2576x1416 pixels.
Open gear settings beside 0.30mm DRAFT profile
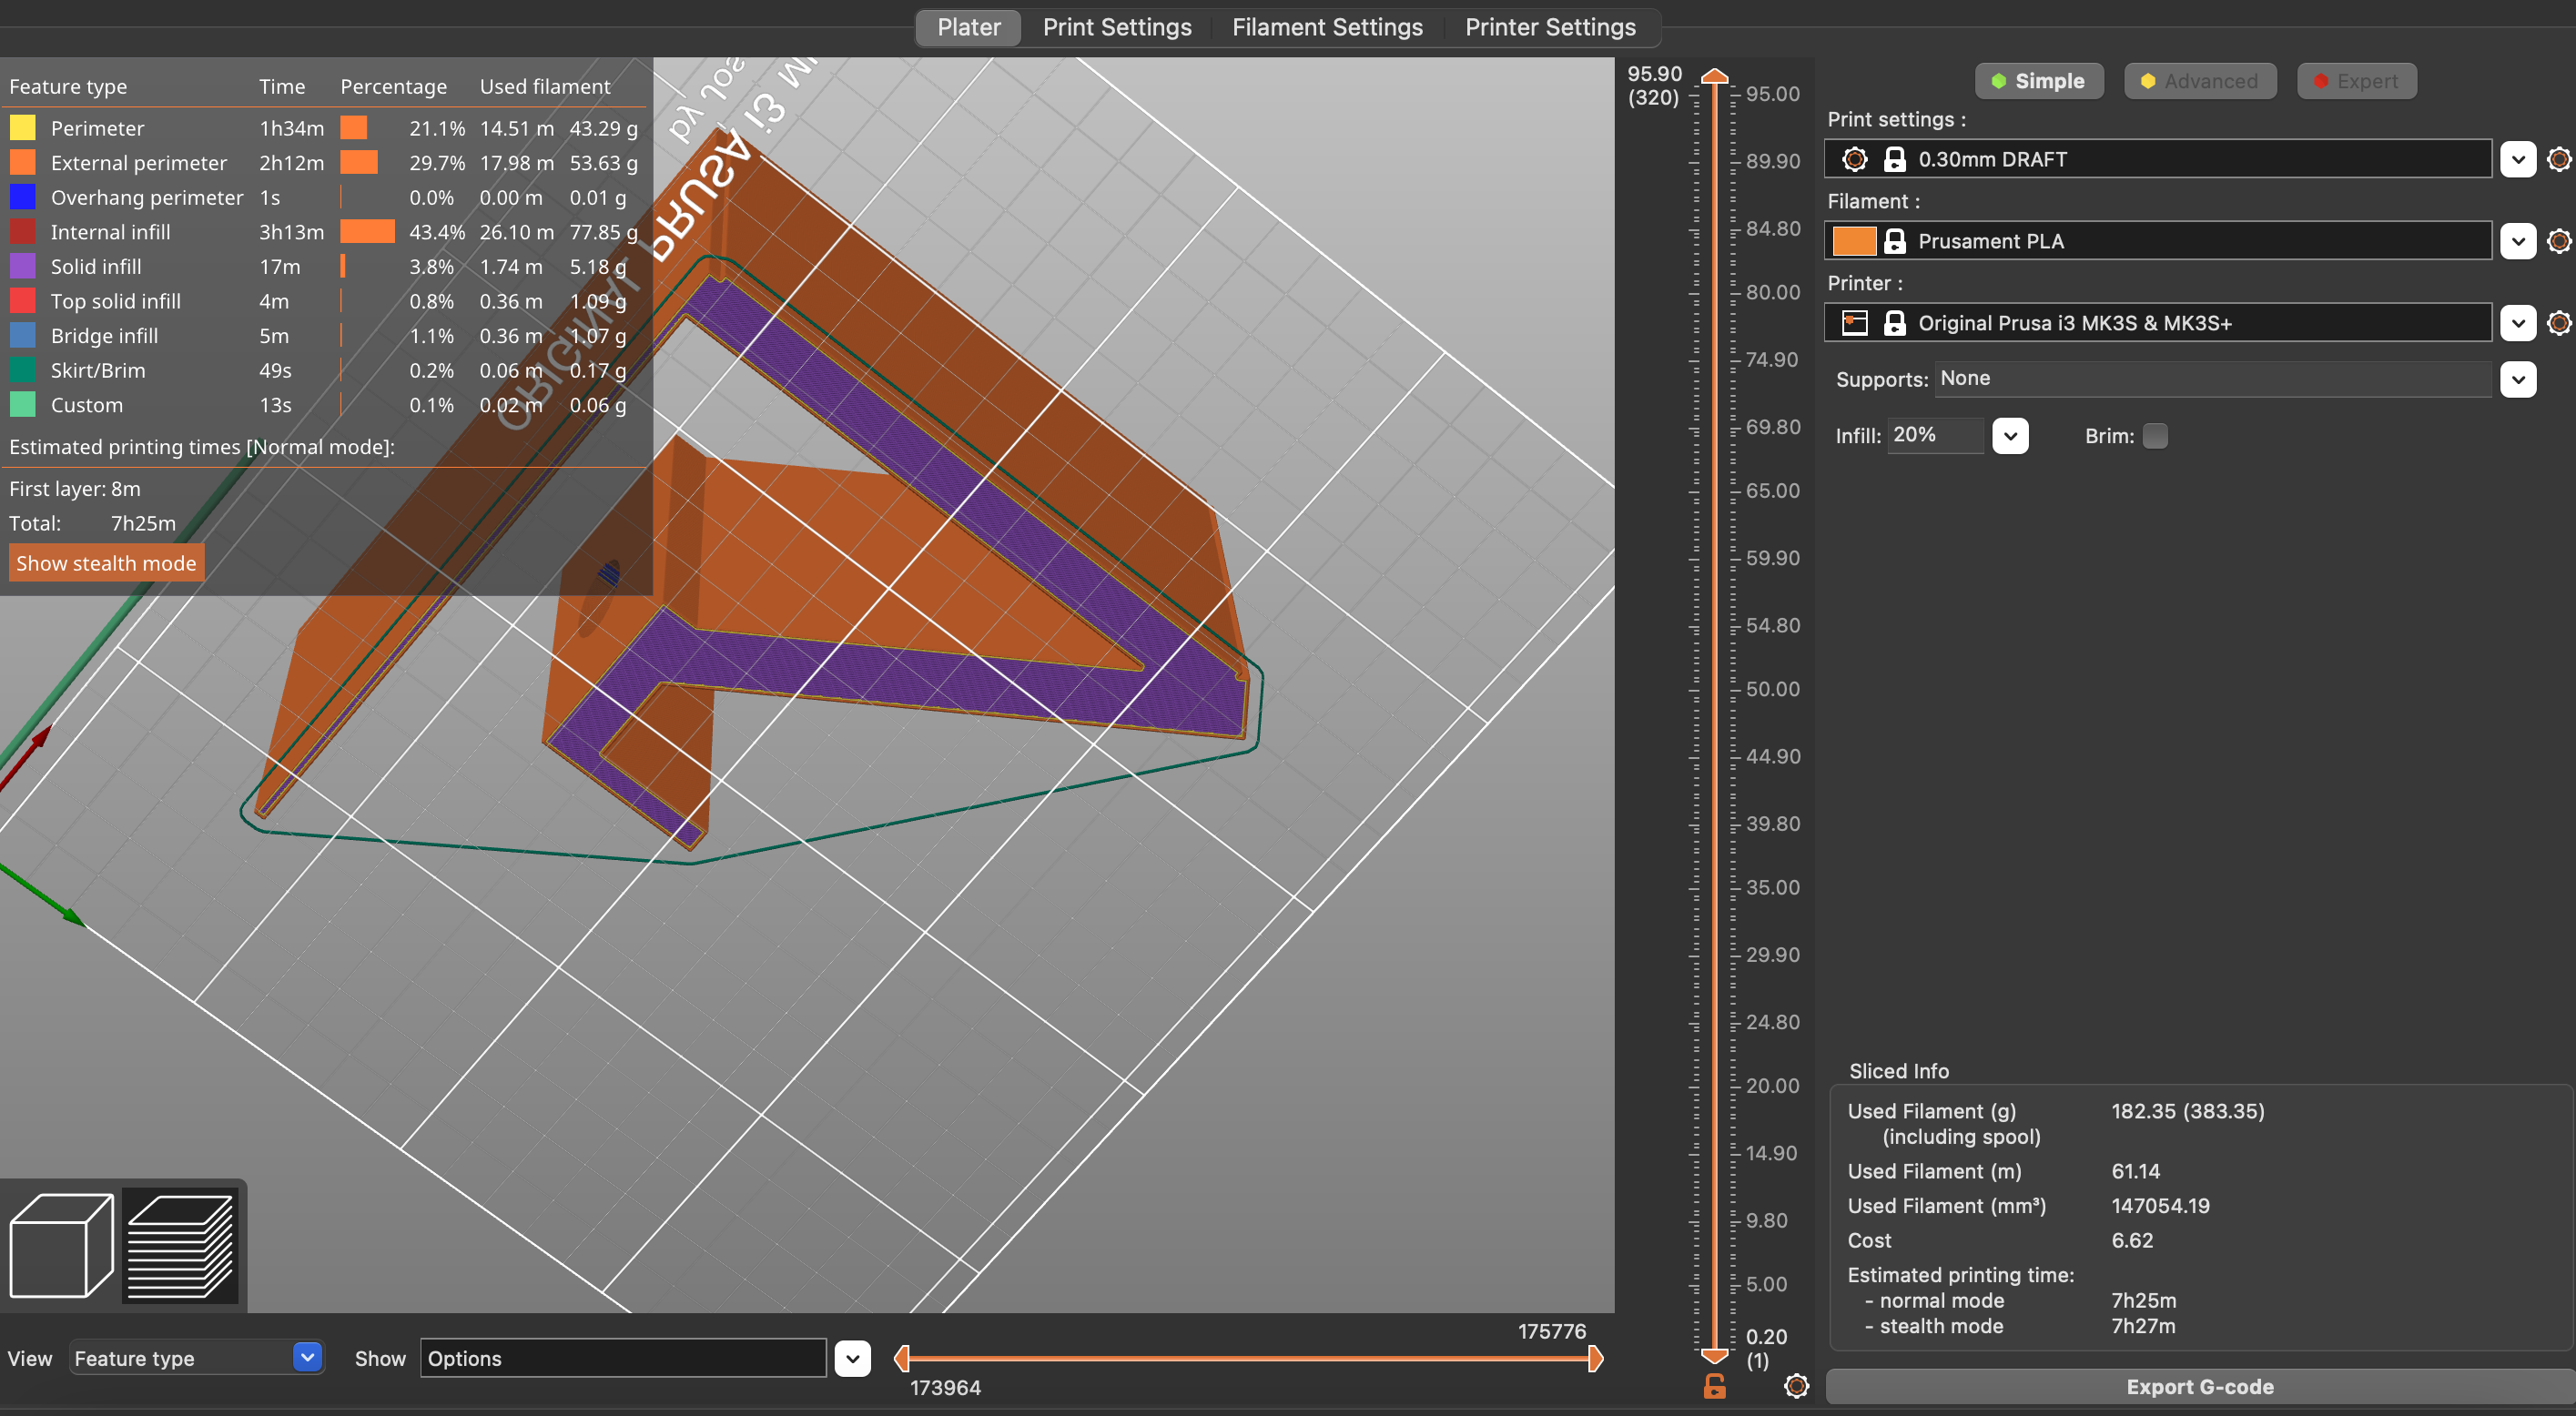(2559, 158)
